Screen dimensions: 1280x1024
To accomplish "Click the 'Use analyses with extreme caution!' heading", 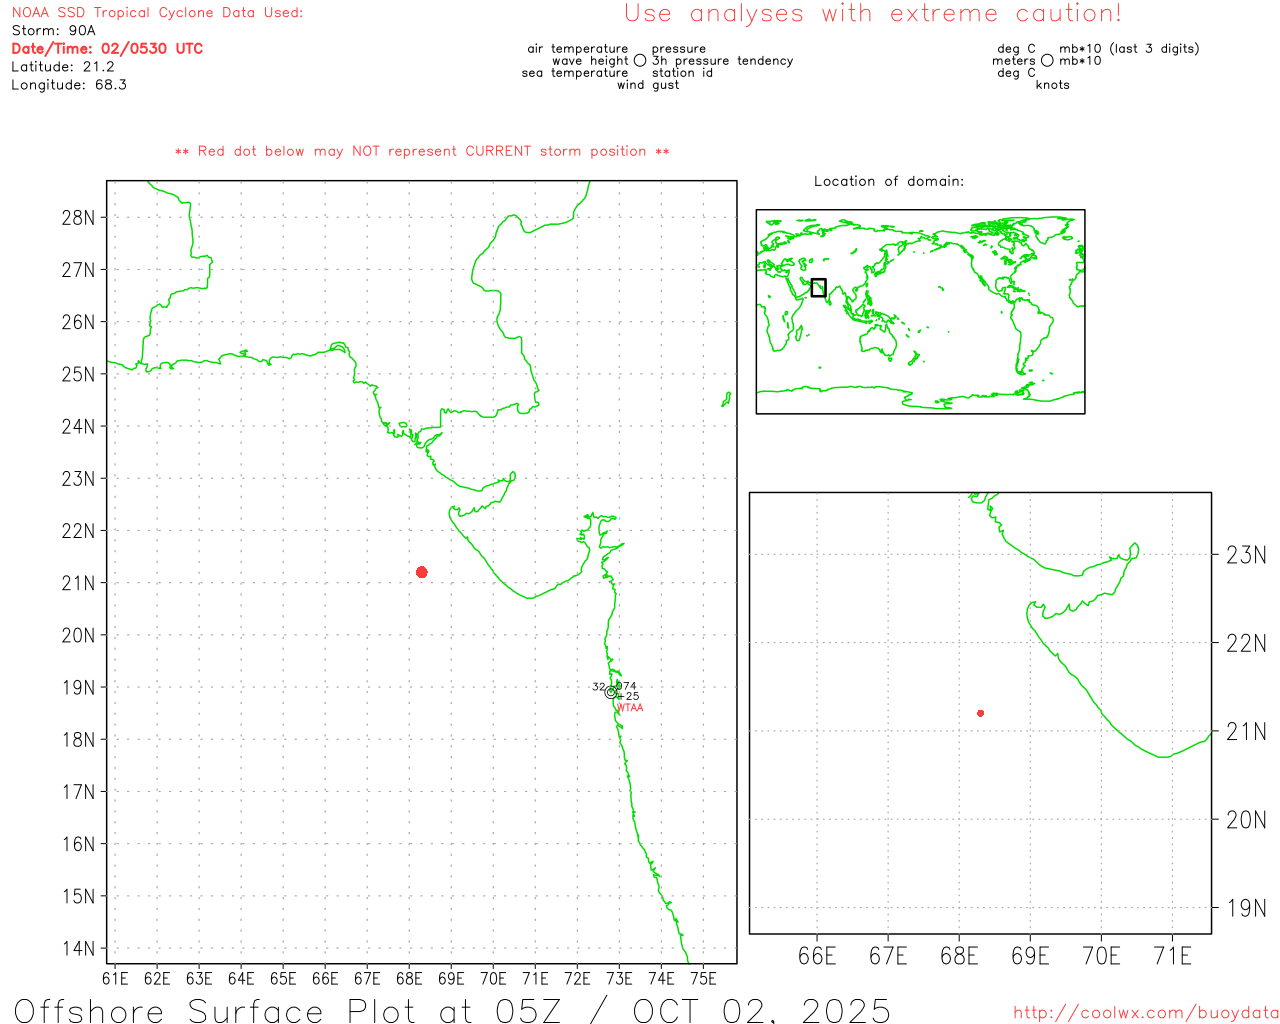I will [872, 14].
